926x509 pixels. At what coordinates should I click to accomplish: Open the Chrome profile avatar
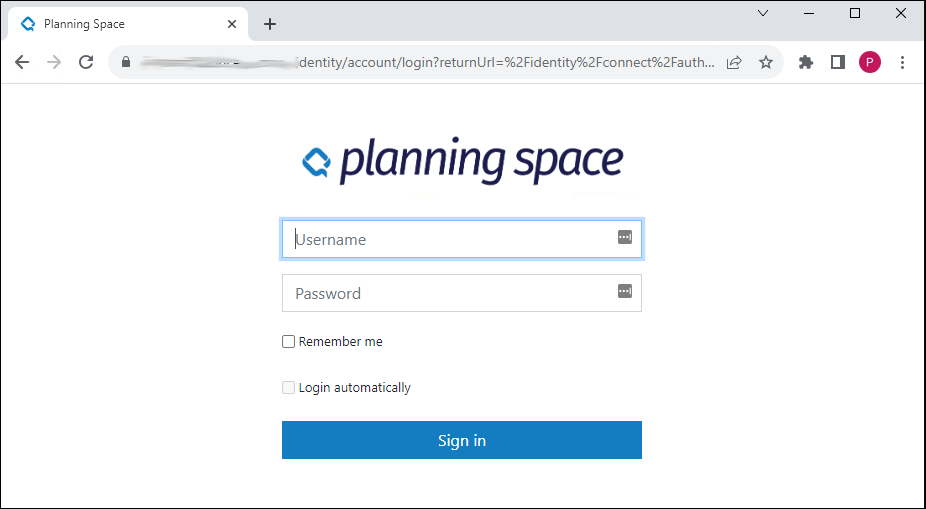(x=870, y=62)
